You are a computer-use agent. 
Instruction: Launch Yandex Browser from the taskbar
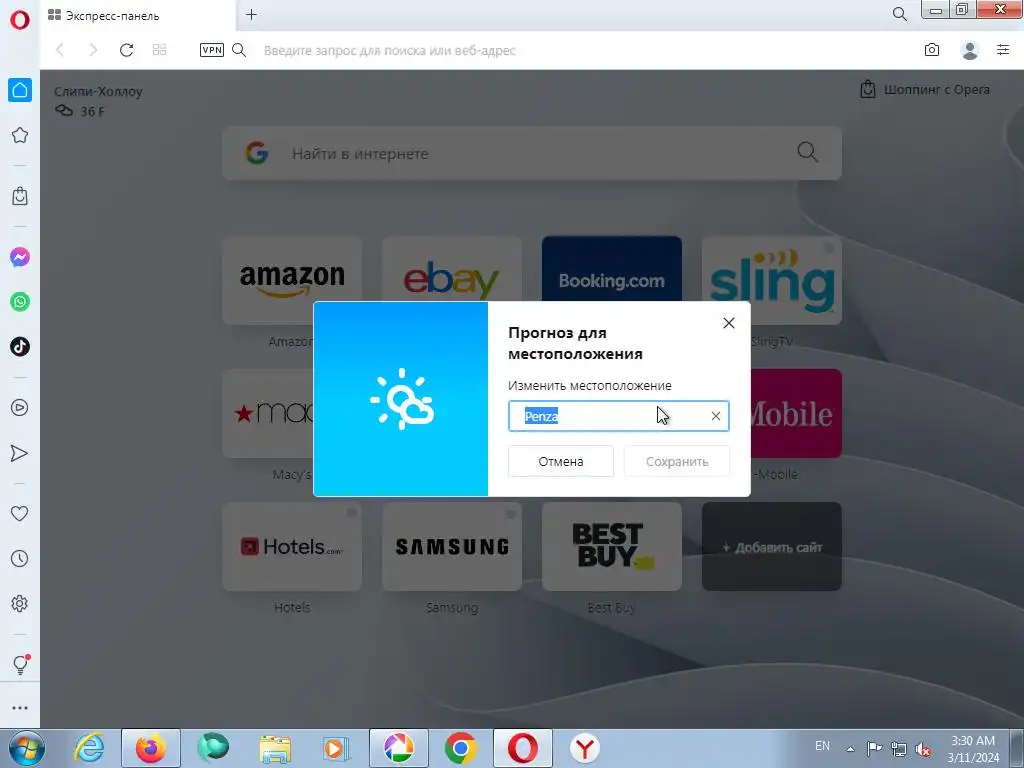click(x=584, y=748)
